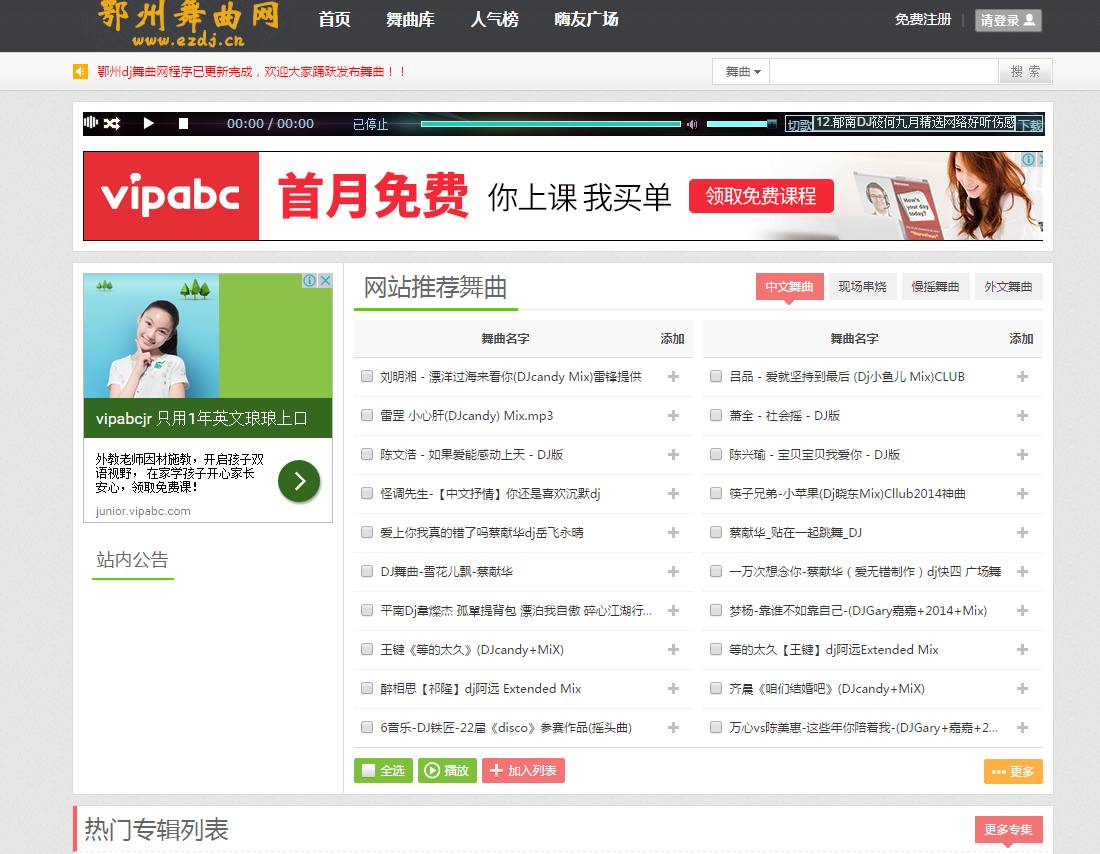Image resolution: width=1100 pixels, height=854 pixels.
Task: Switch to the 现场串烧 tab
Action: click(x=862, y=287)
